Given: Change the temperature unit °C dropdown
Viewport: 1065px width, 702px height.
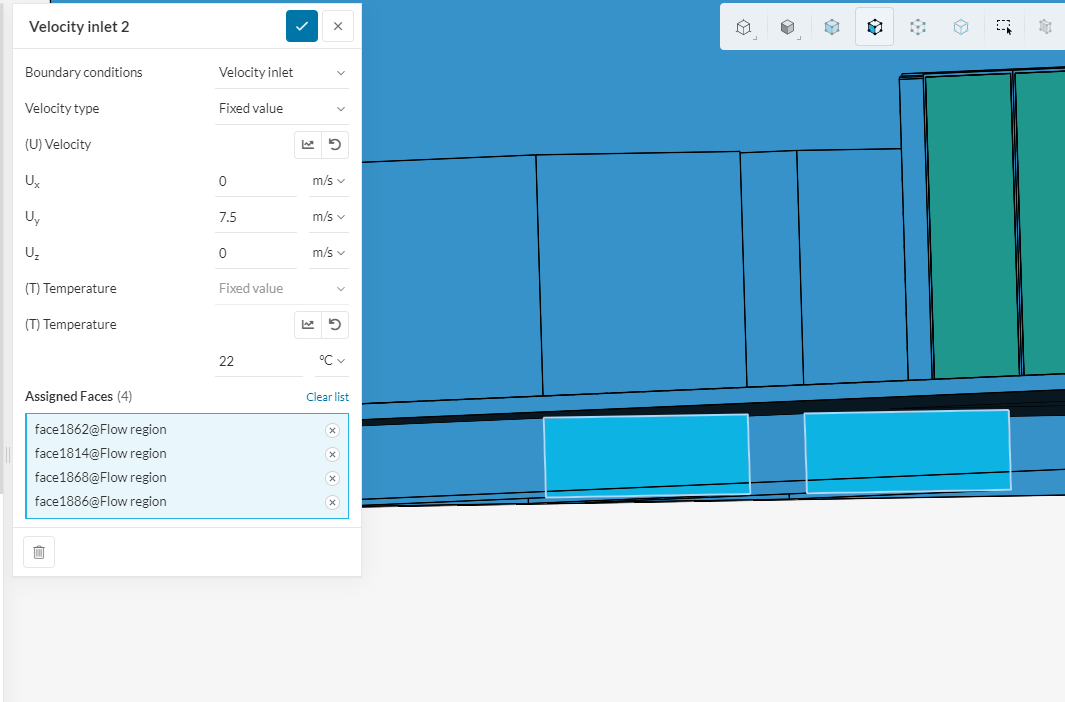Looking at the screenshot, I should [332, 361].
